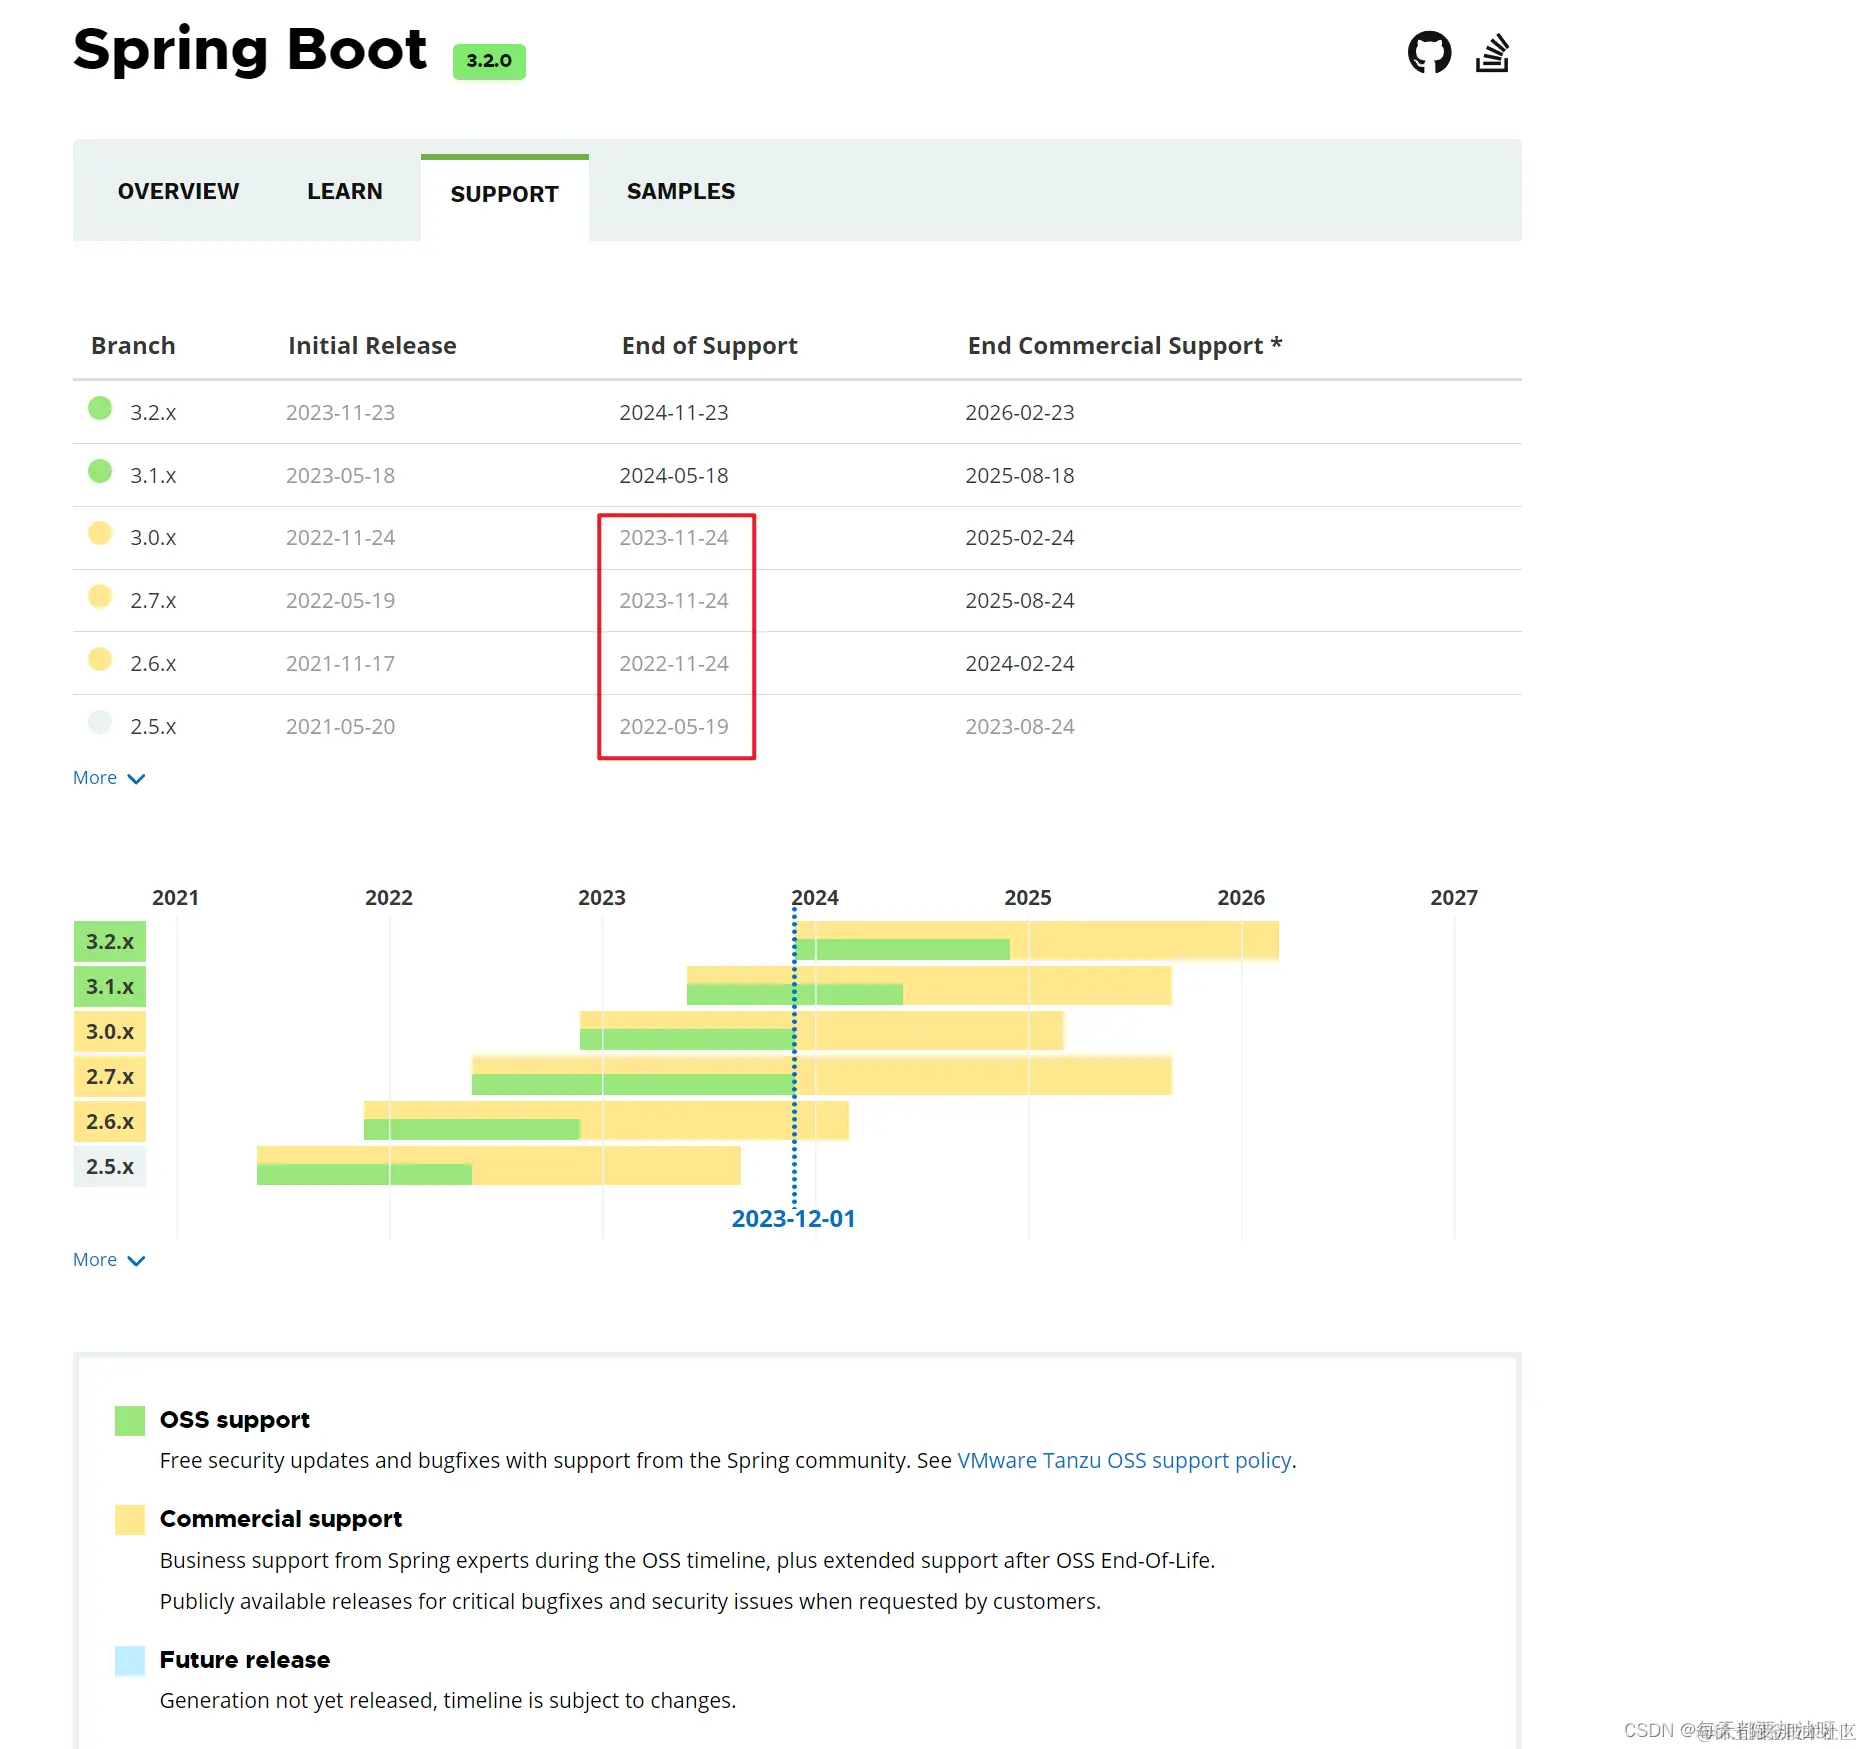This screenshot has height=1749, width=1863.
Task: Open the Stack Overflow icon link
Action: [1492, 53]
